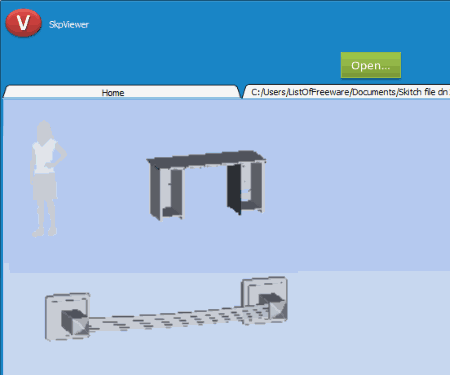The image size is (450, 375).
Task: Click the desk model thumbnail
Action: pyautogui.click(x=206, y=185)
